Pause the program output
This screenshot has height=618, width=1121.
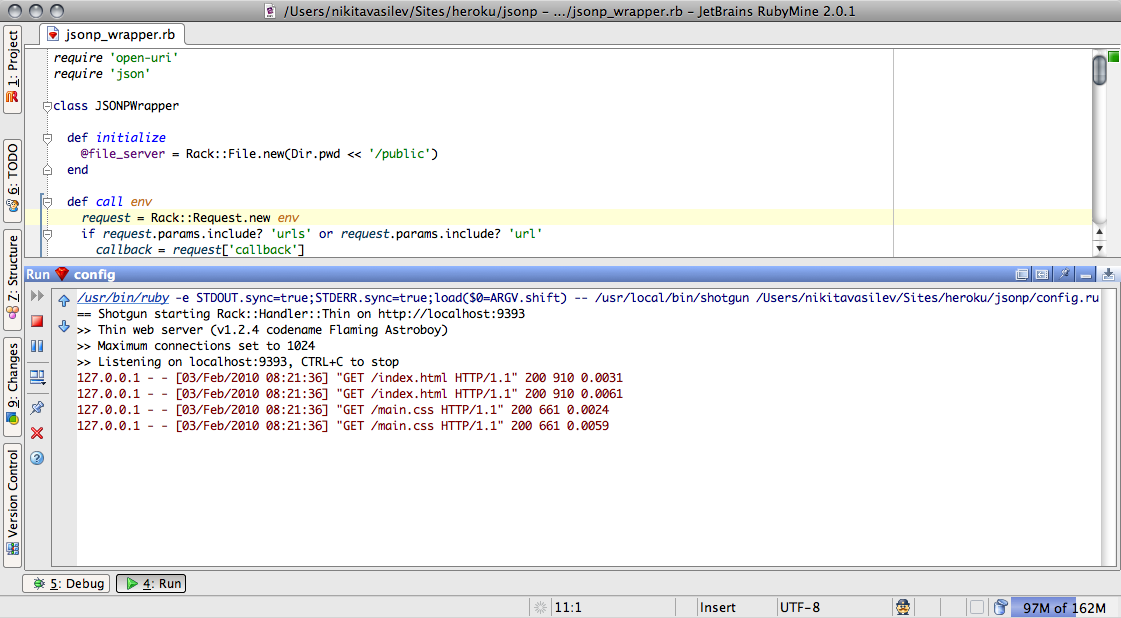(x=37, y=346)
